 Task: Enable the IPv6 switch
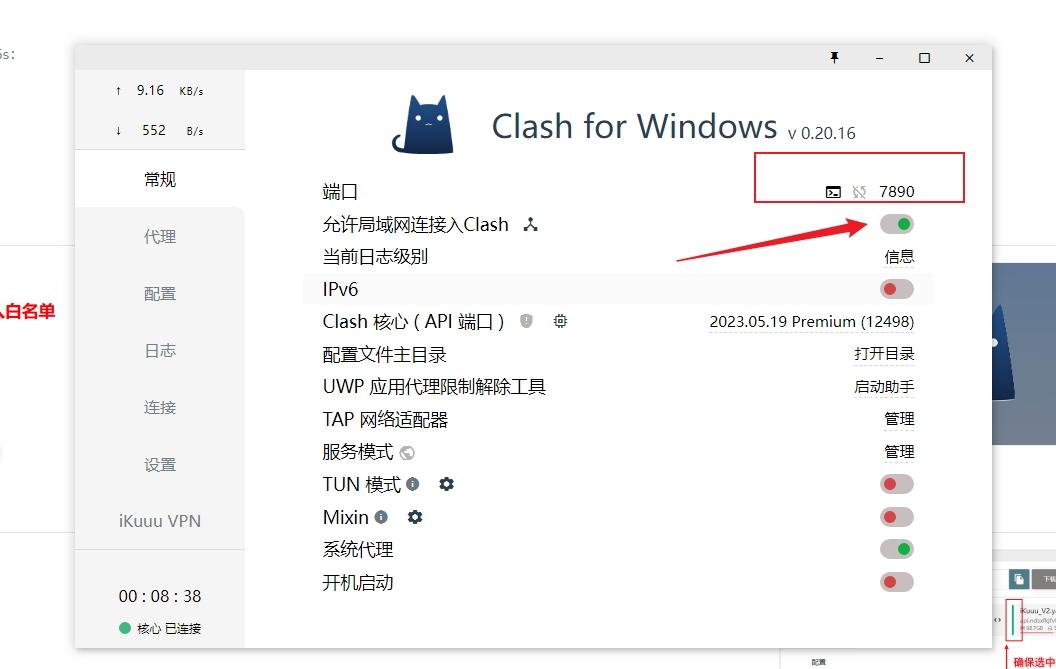point(897,289)
